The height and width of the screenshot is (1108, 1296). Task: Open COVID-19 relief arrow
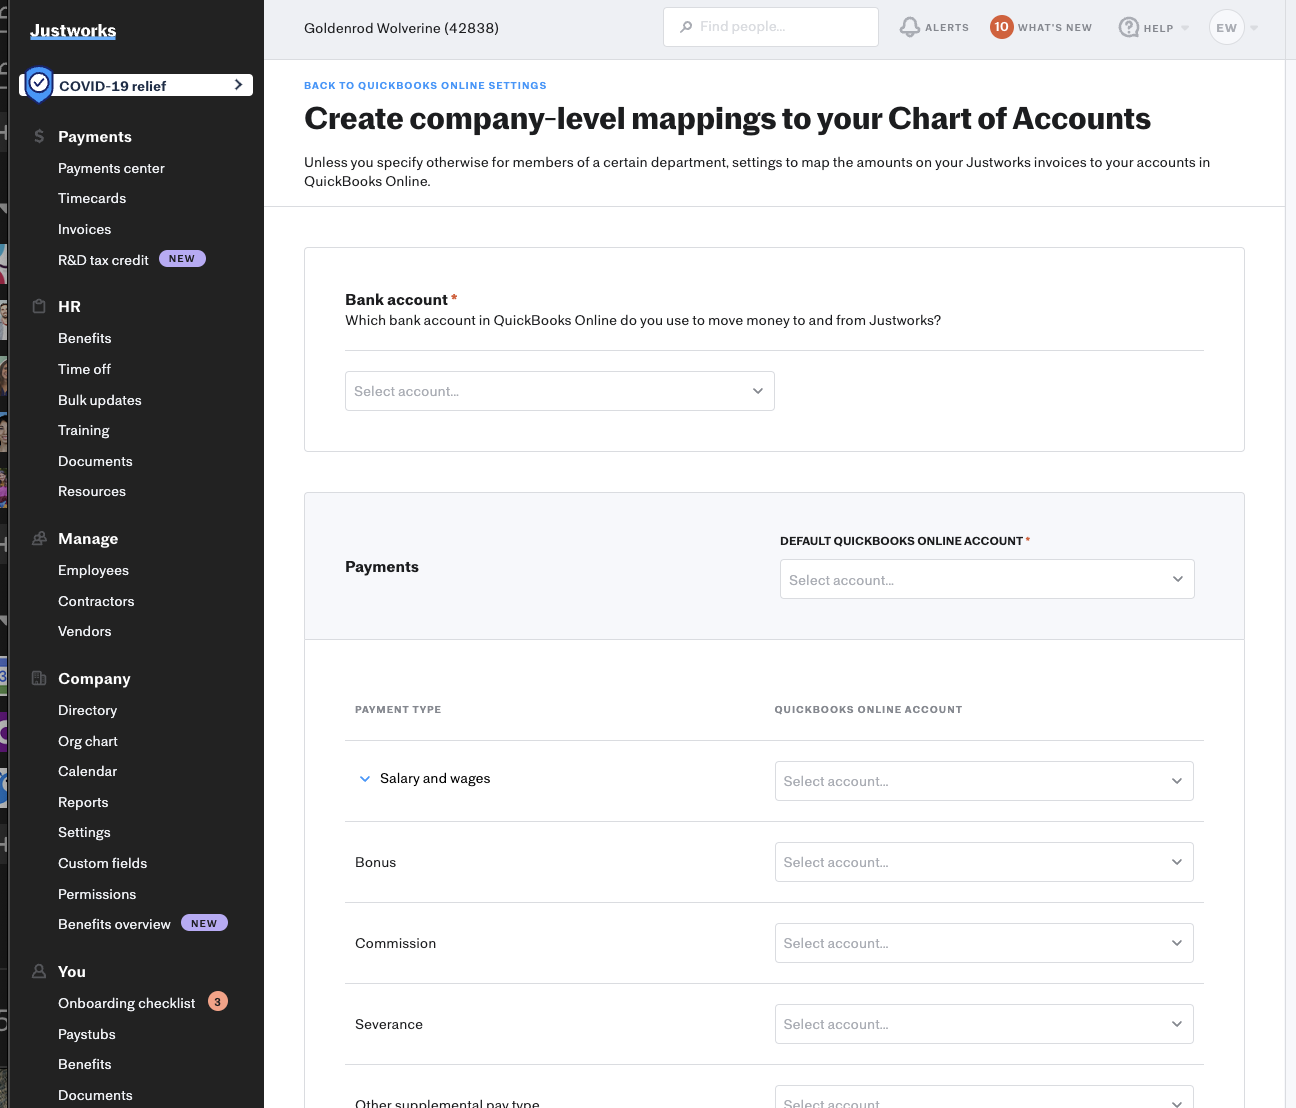pos(238,85)
